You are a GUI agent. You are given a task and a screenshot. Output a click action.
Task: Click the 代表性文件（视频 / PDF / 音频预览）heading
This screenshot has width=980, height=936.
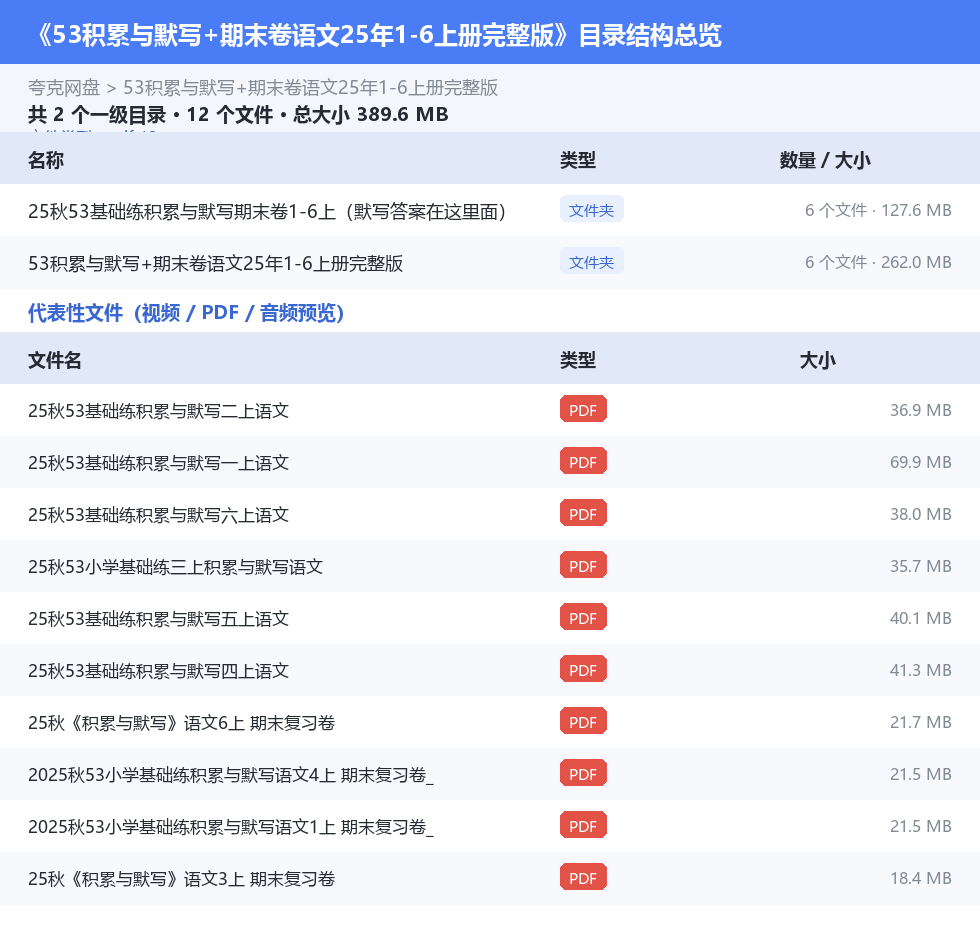pyautogui.click(x=186, y=312)
